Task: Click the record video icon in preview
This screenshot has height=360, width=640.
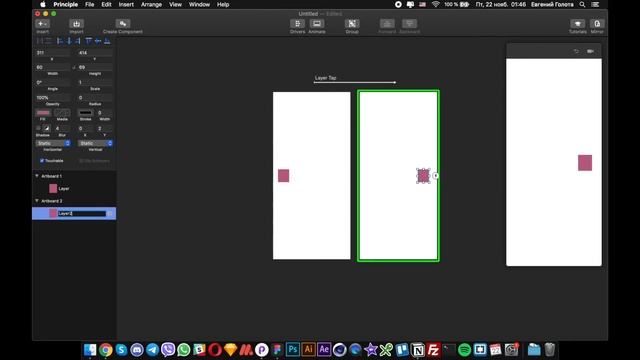Action: [590, 51]
